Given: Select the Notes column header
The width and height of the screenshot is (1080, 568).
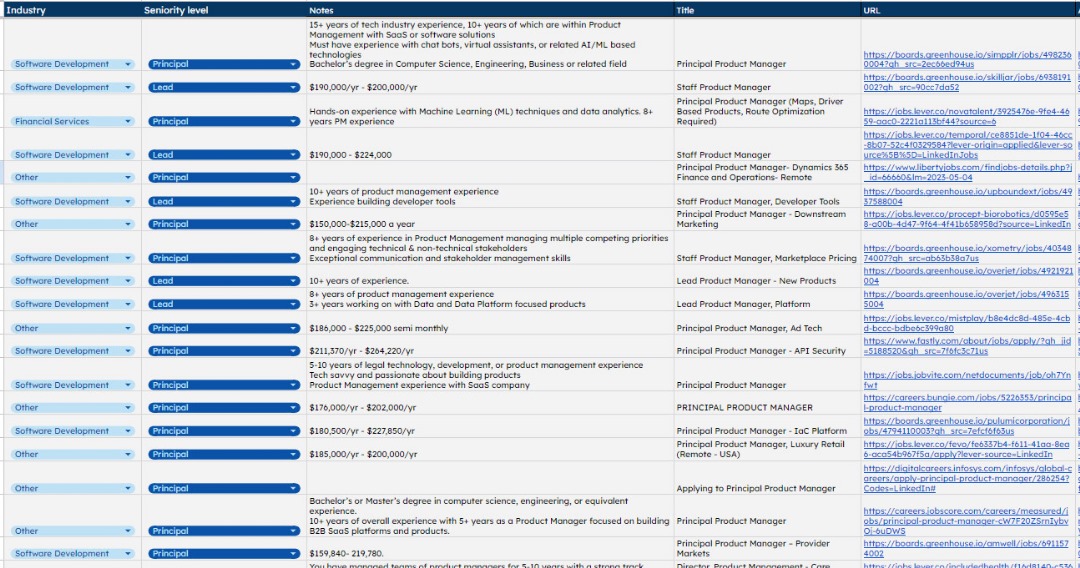Looking at the screenshot, I should tap(490, 10).
